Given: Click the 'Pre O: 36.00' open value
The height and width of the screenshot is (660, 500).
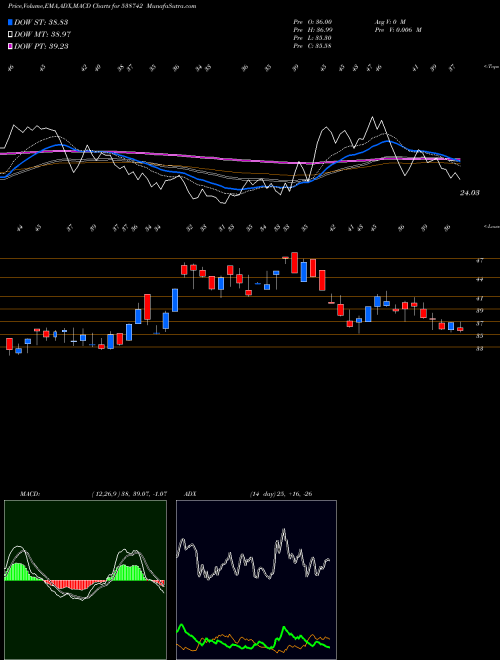Looking at the screenshot, I should [313, 21].
